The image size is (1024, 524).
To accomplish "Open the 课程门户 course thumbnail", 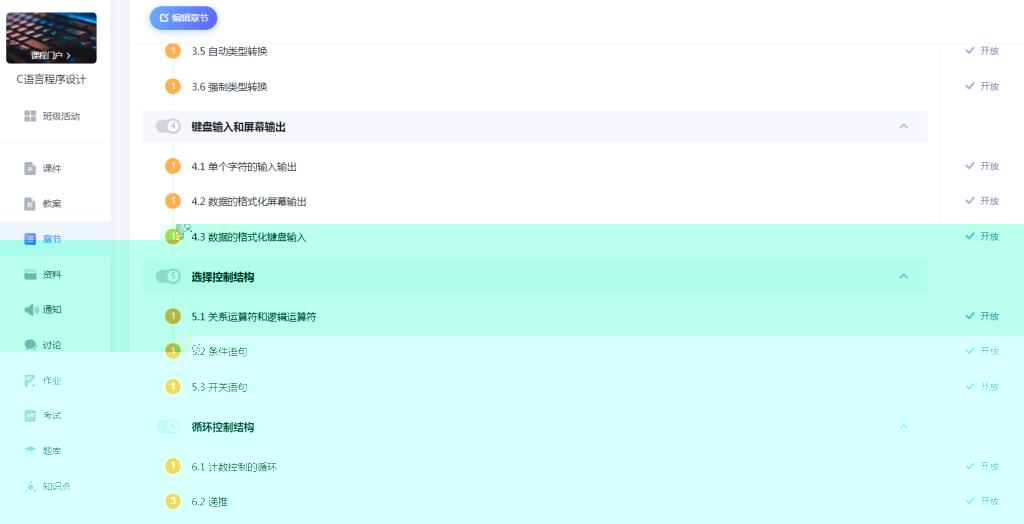I will click(51, 38).
